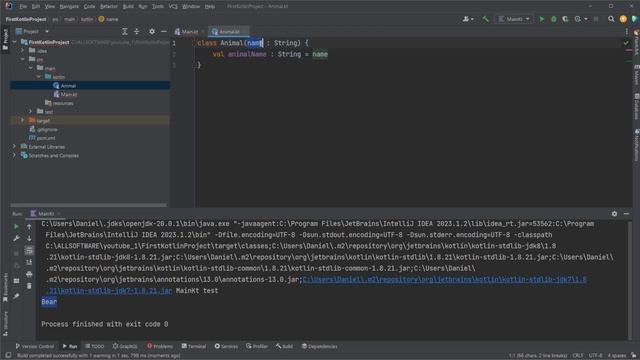Select the Animal.kt editor tab
The height and width of the screenshot is (360, 640).
point(229,31)
